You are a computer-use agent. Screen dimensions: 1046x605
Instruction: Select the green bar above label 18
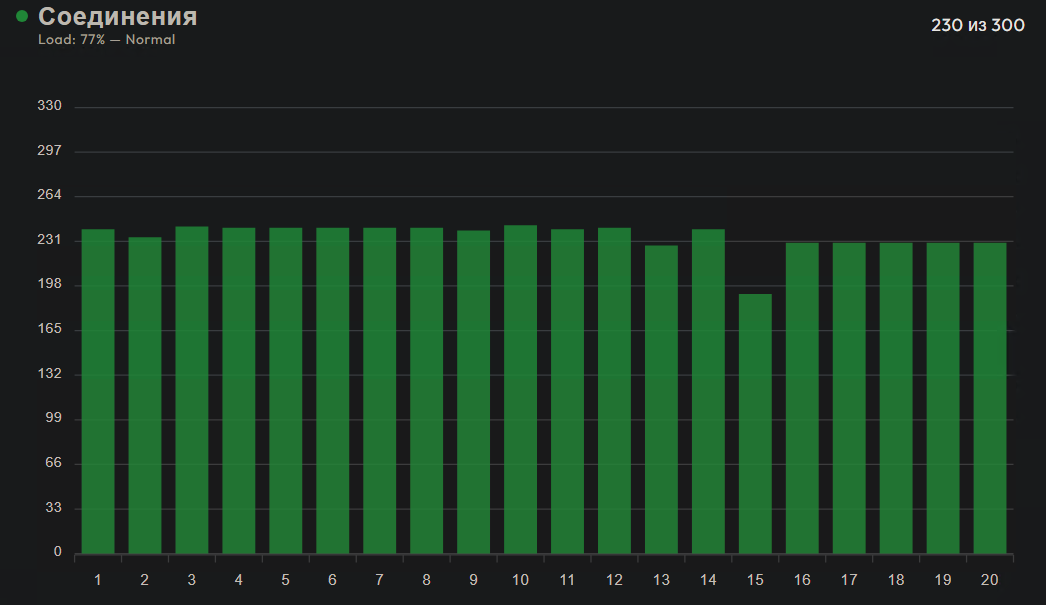click(896, 398)
